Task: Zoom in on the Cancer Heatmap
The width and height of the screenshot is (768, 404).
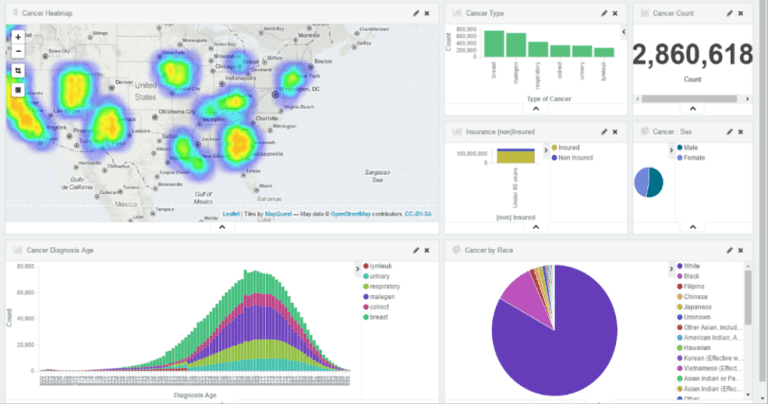Action: click(18, 37)
